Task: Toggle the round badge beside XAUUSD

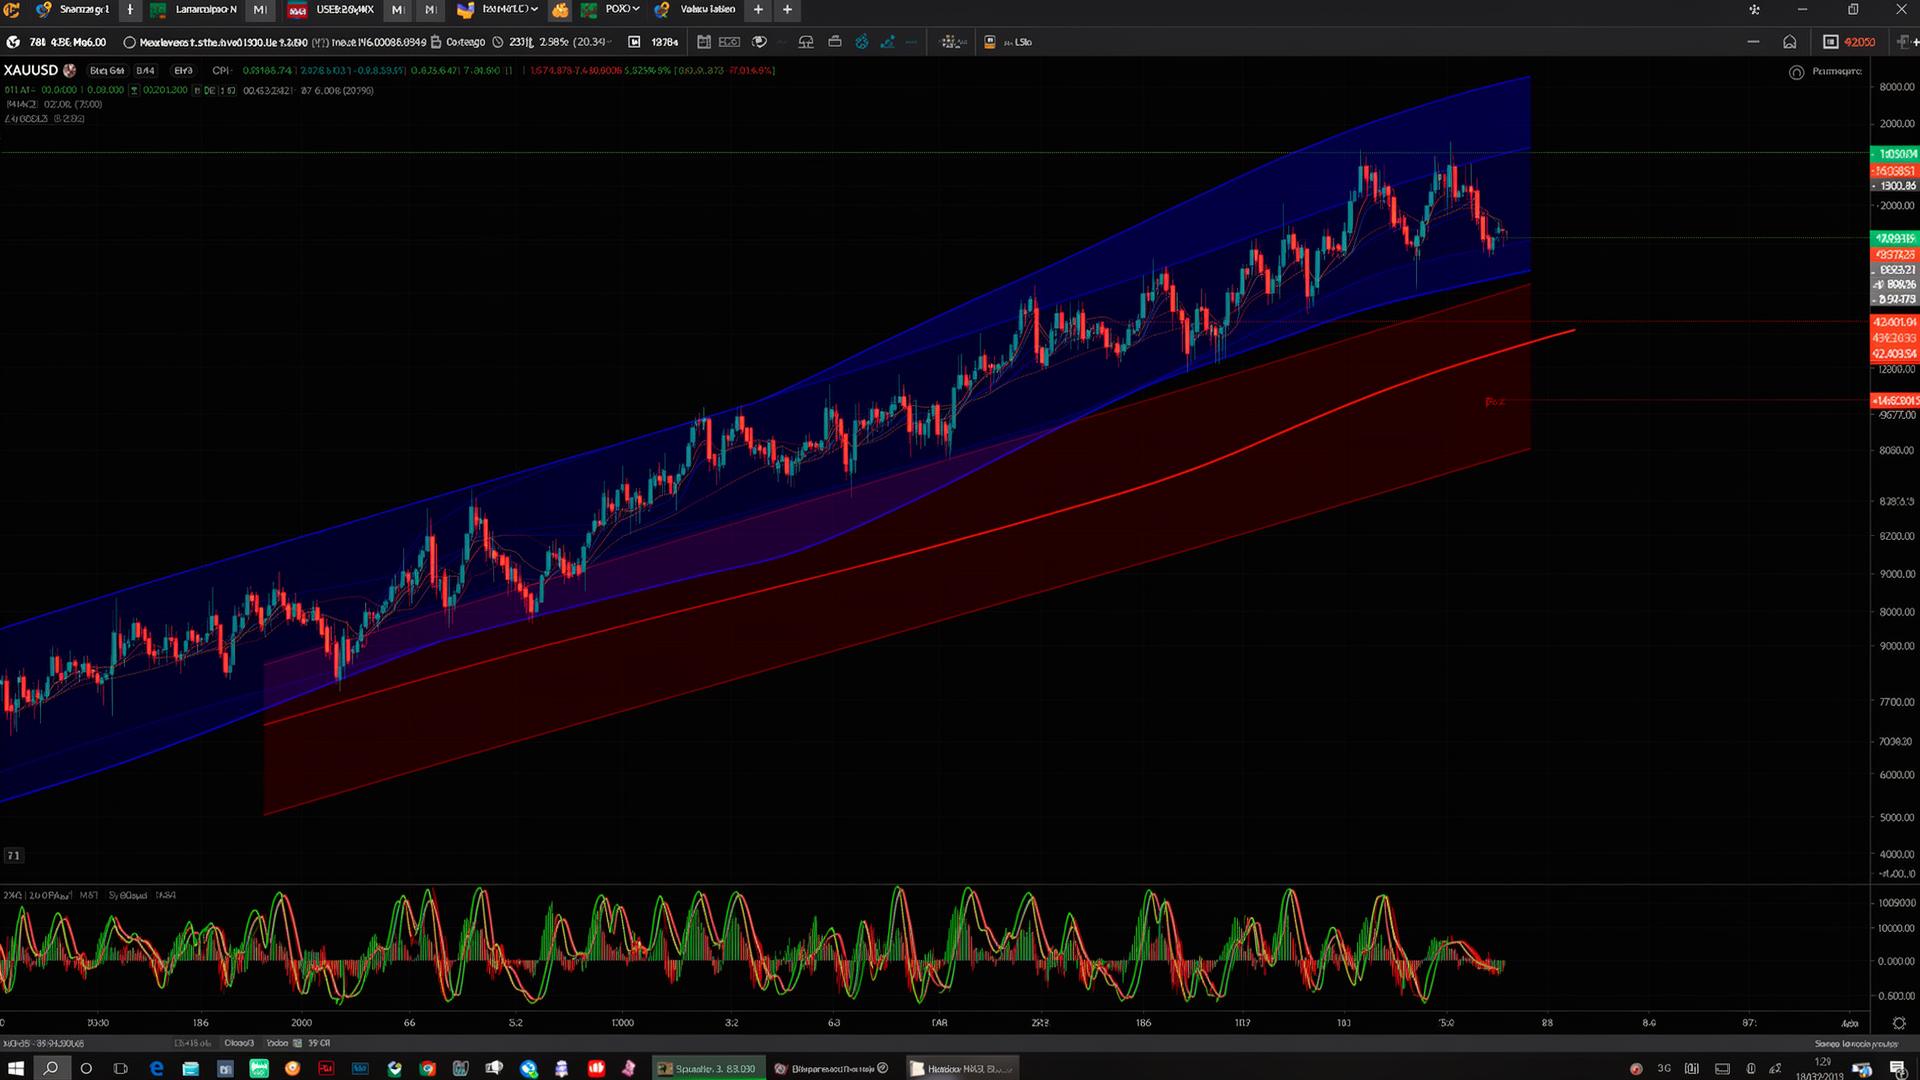Action: click(69, 70)
